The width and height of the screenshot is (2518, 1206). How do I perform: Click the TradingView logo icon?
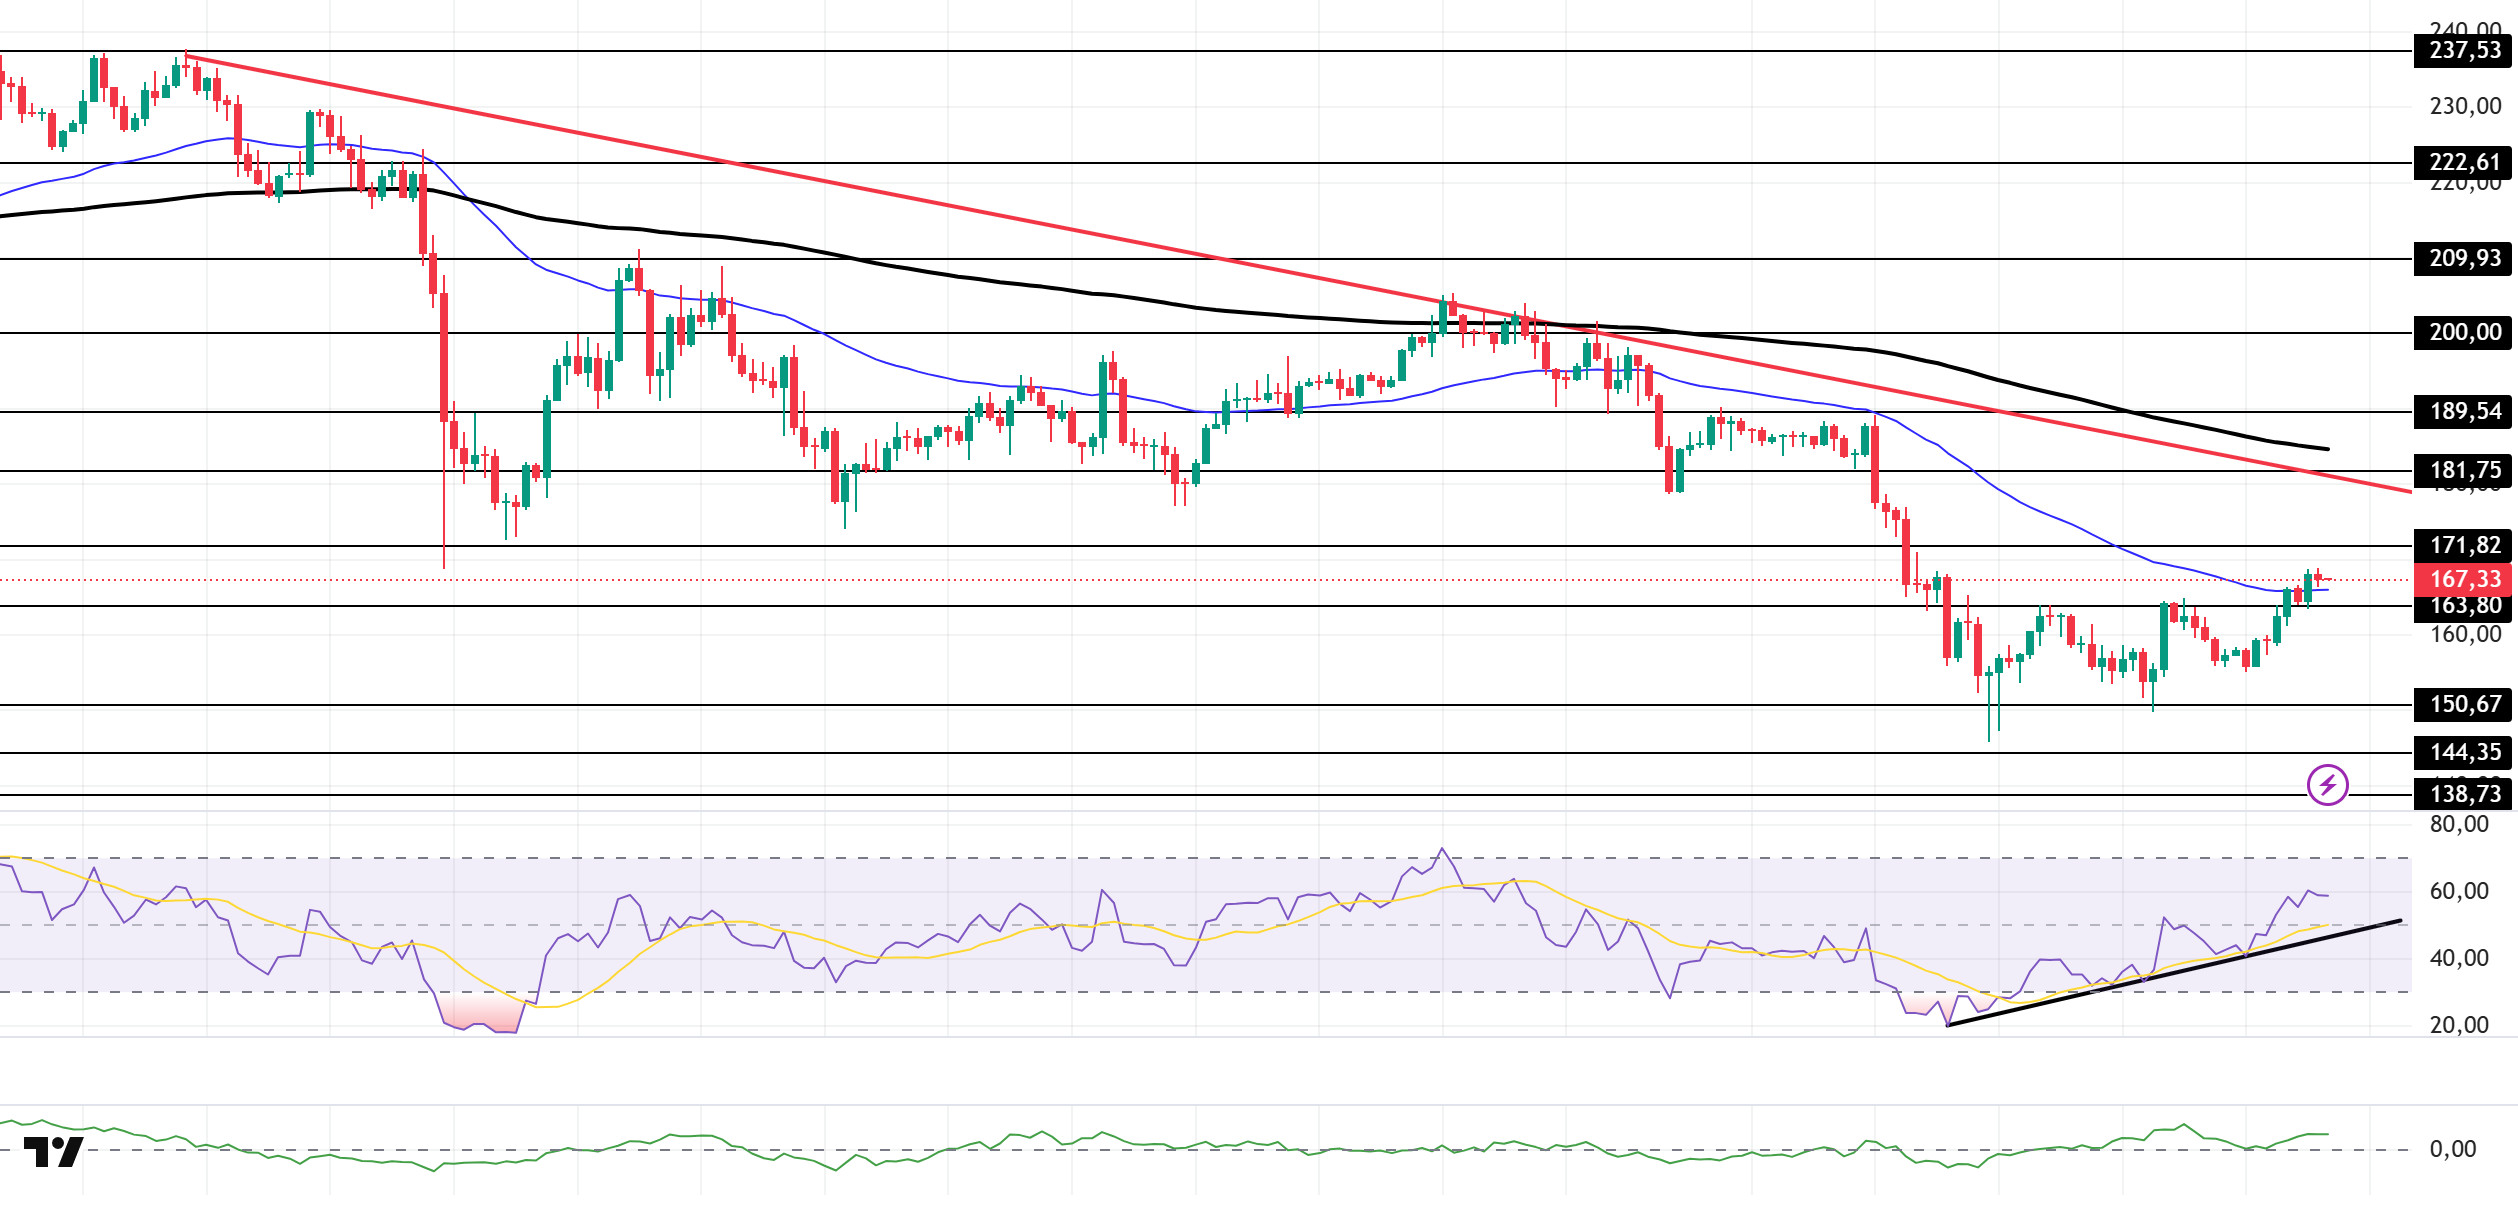pos(53,1152)
